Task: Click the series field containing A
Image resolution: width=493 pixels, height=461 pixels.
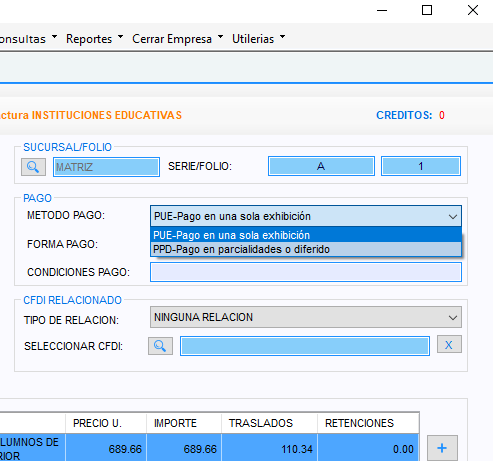Action: [321, 166]
